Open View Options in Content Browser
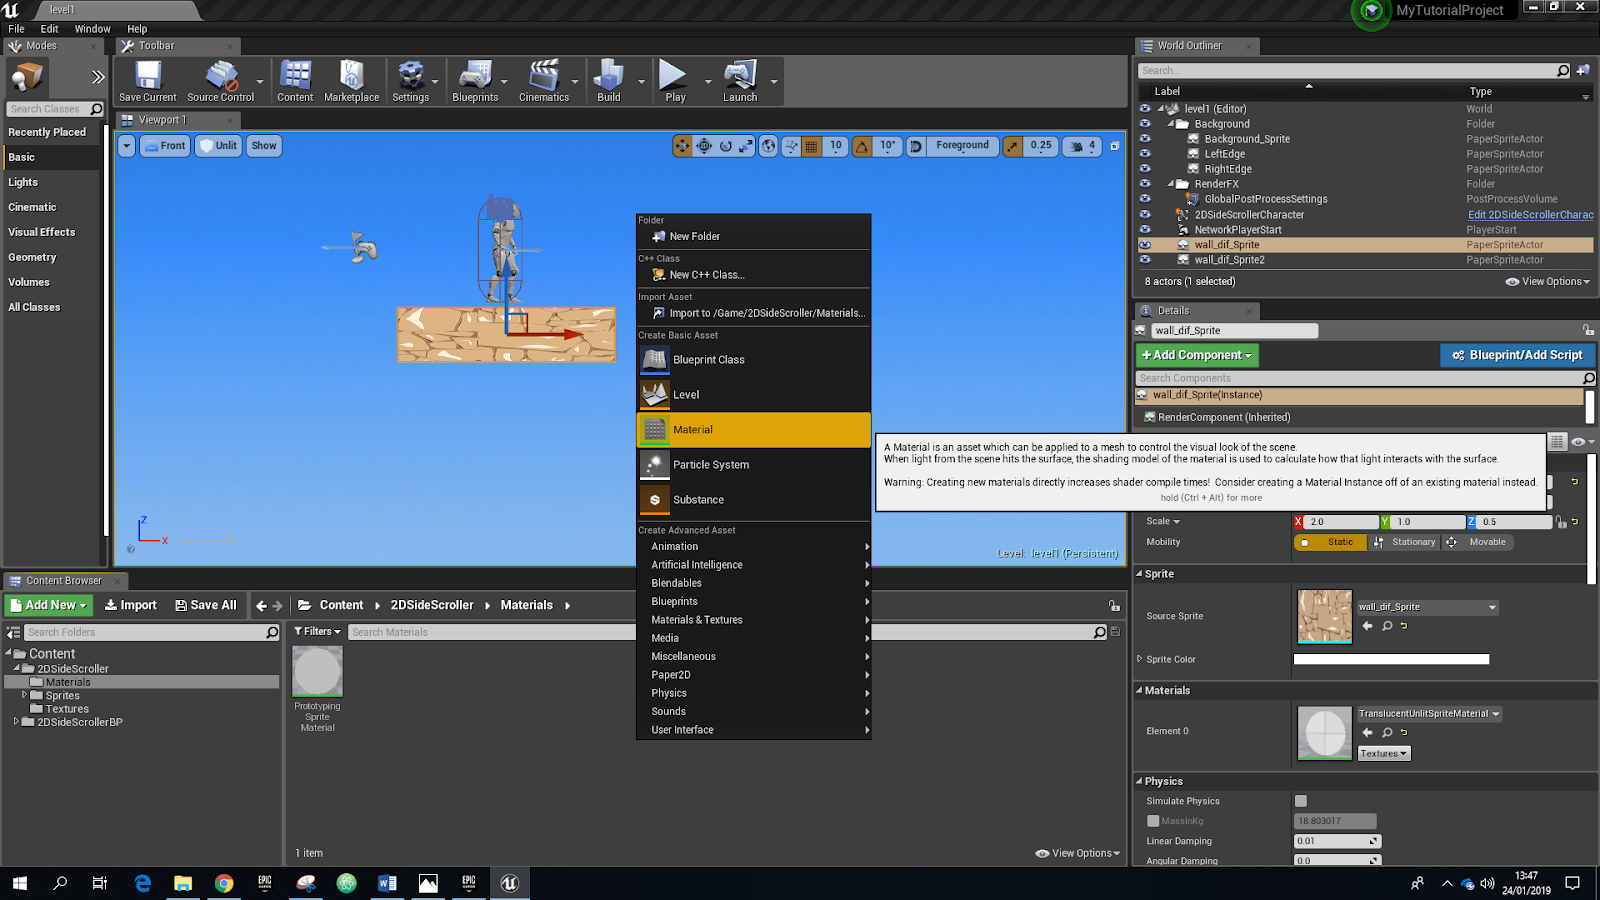Image resolution: width=1600 pixels, height=900 pixels. tap(1078, 853)
